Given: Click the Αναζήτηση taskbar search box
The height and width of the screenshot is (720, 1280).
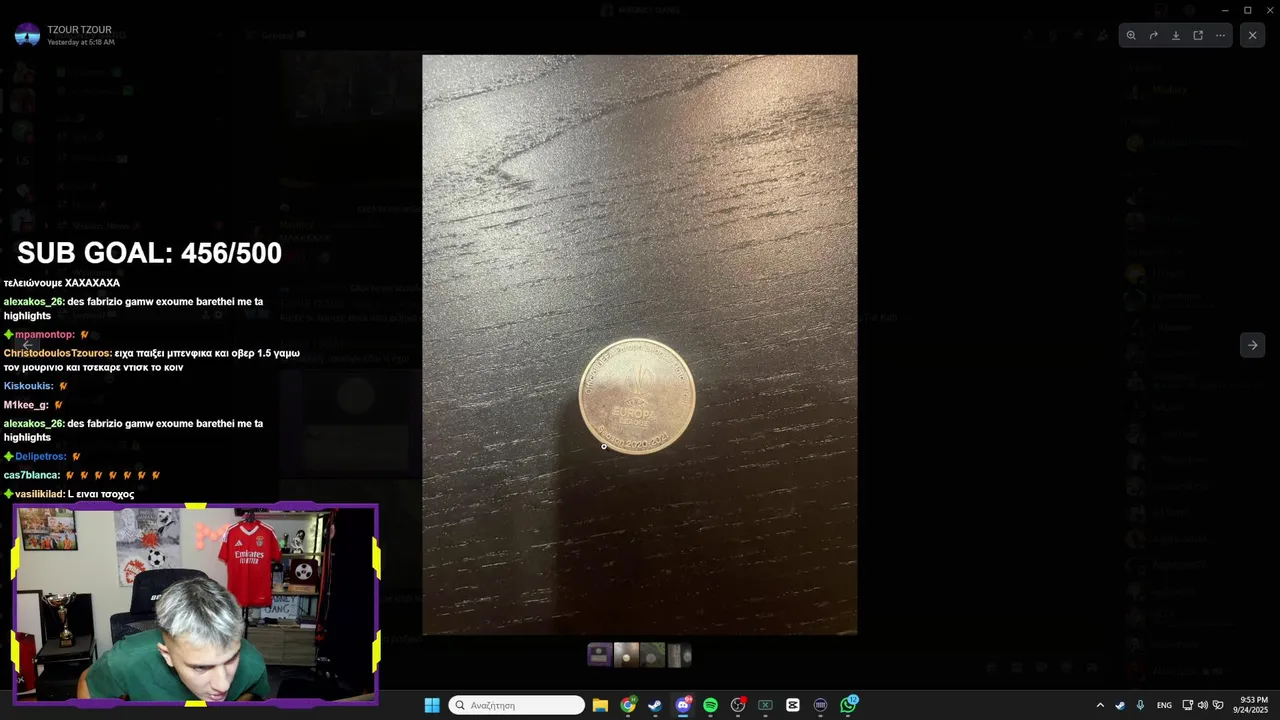Looking at the screenshot, I should (516, 705).
